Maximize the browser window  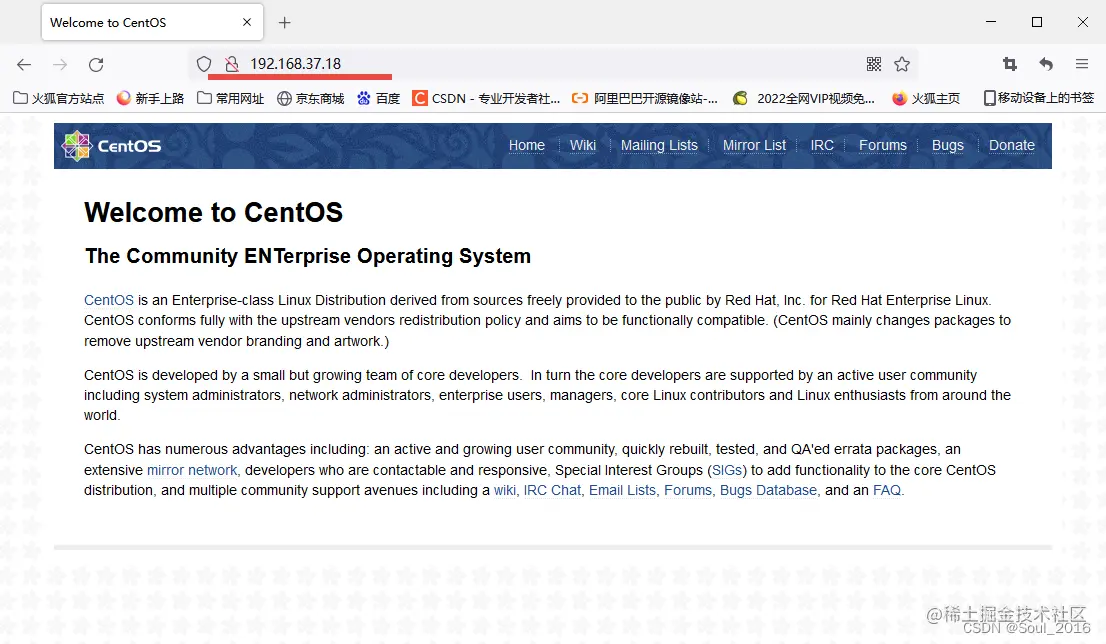(1037, 22)
